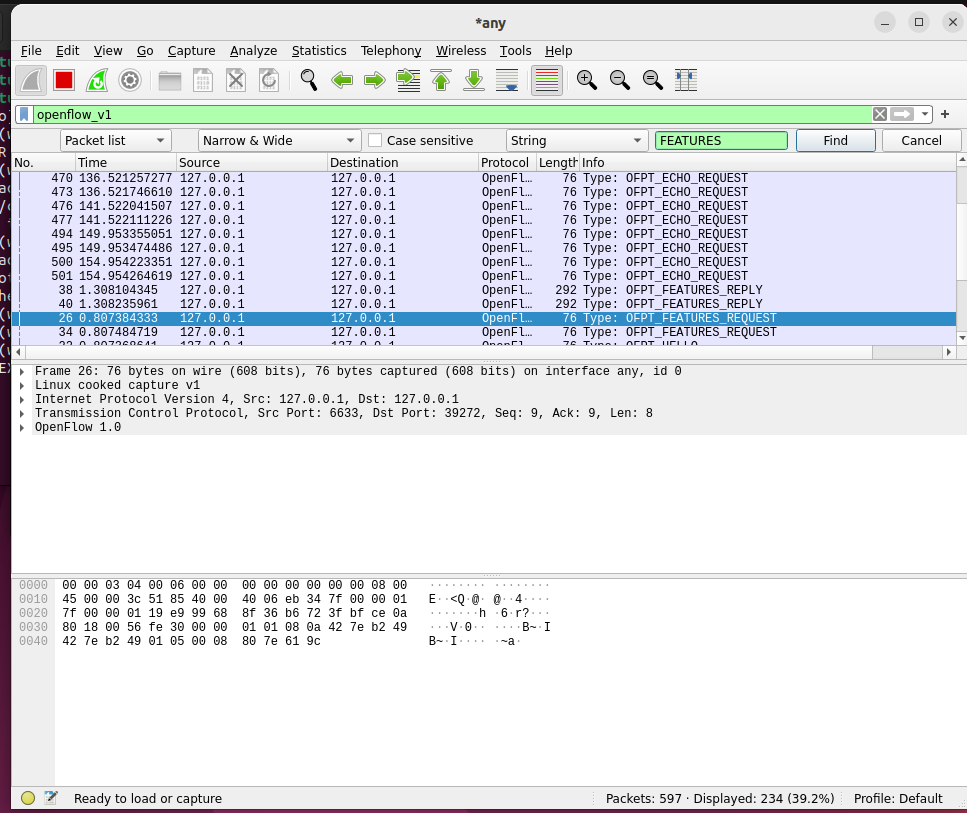Open the Wireless menu
This screenshot has width=967, height=813.
[461, 51]
